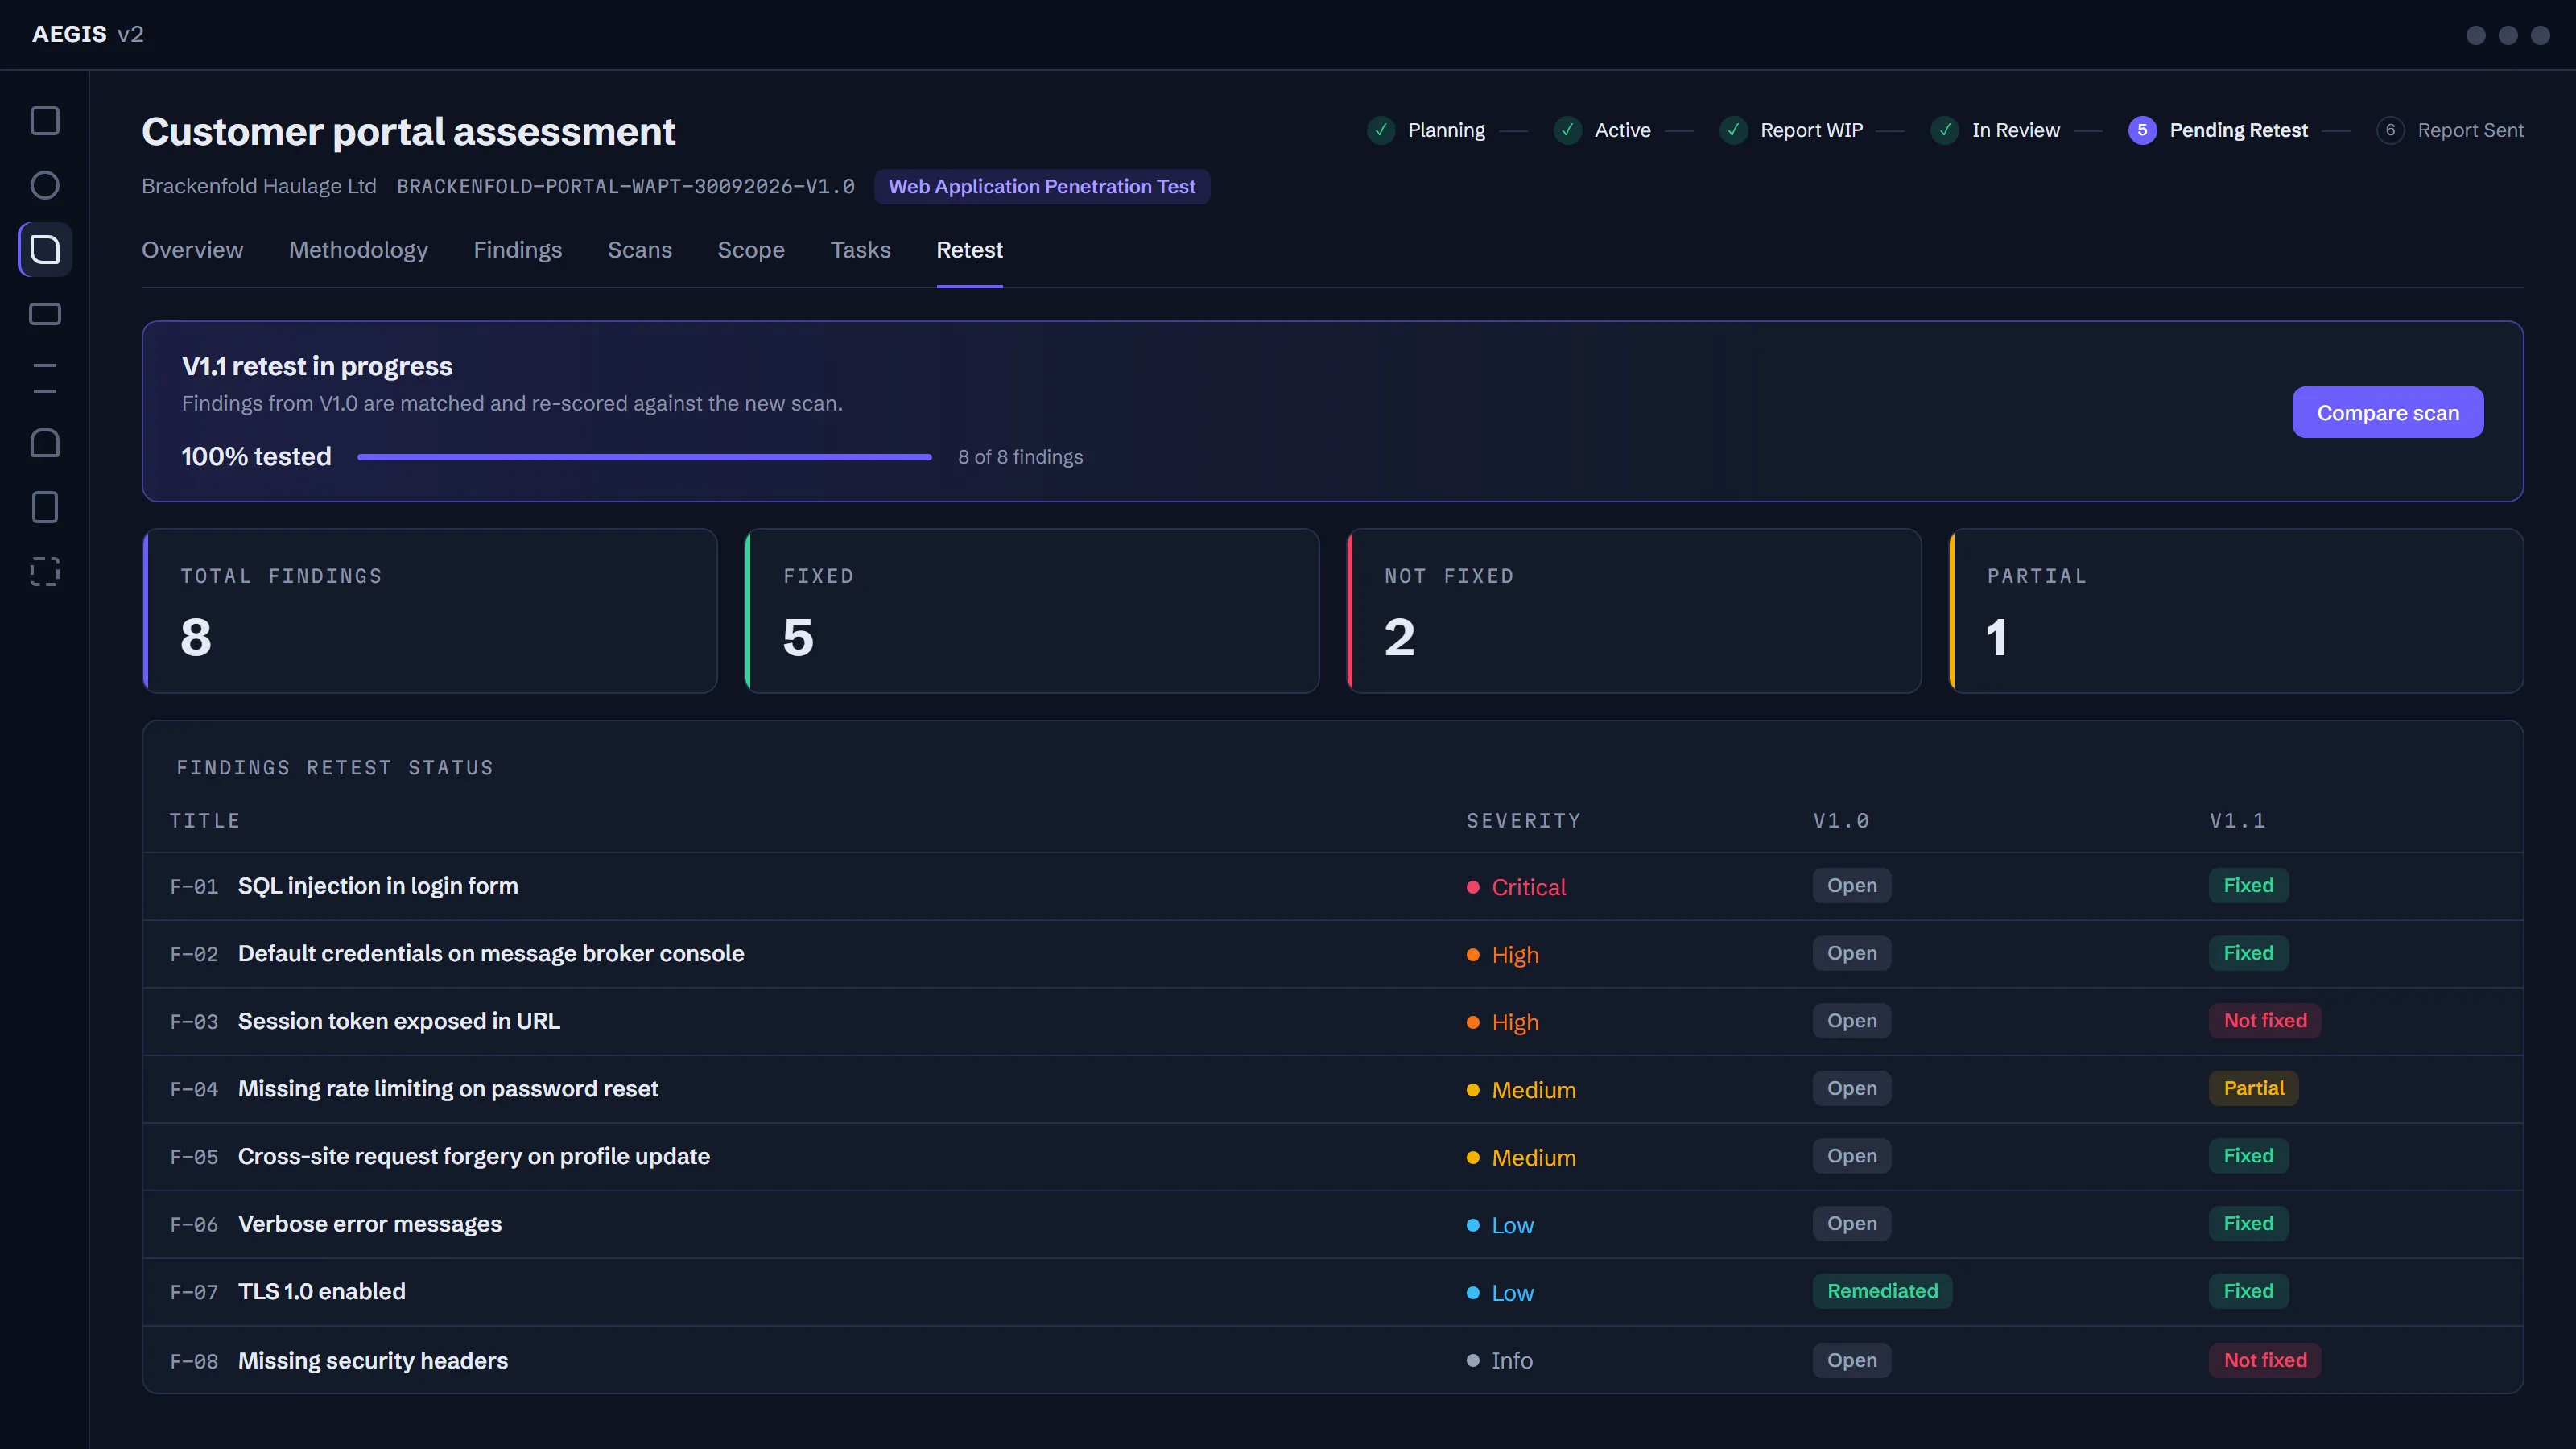This screenshot has height=1449, width=2576.
Task: Click Not fixed badge for Missing security headers
Action: pyautogui.click(x=2265, y=1360)
